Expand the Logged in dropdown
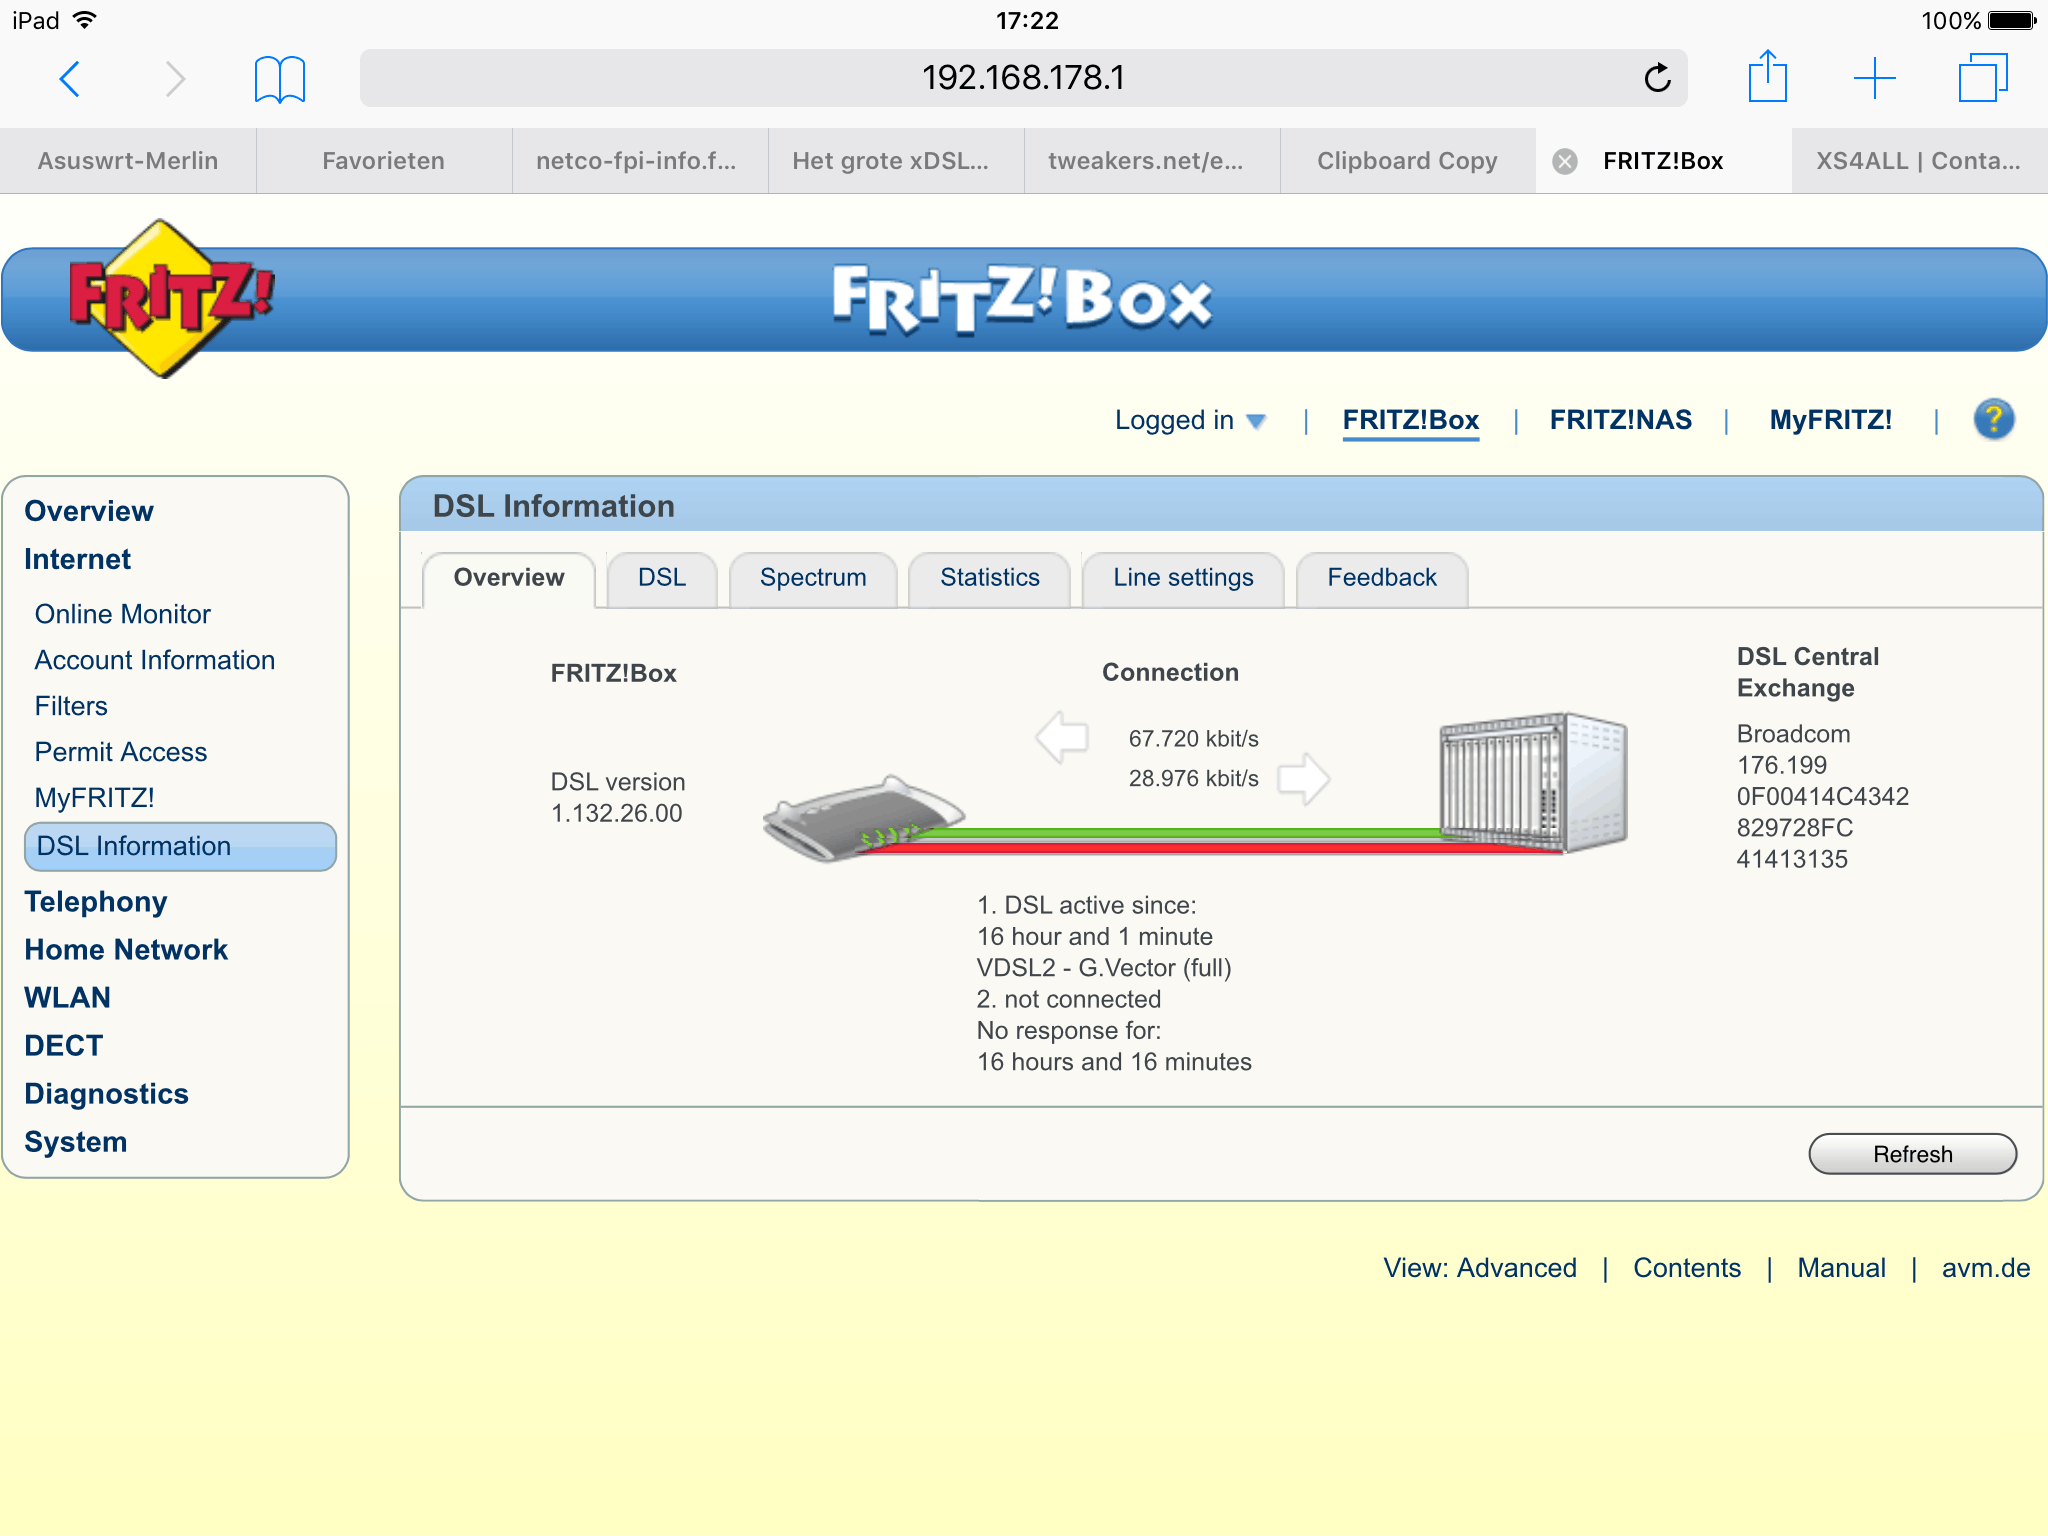 coord(1190,421)
